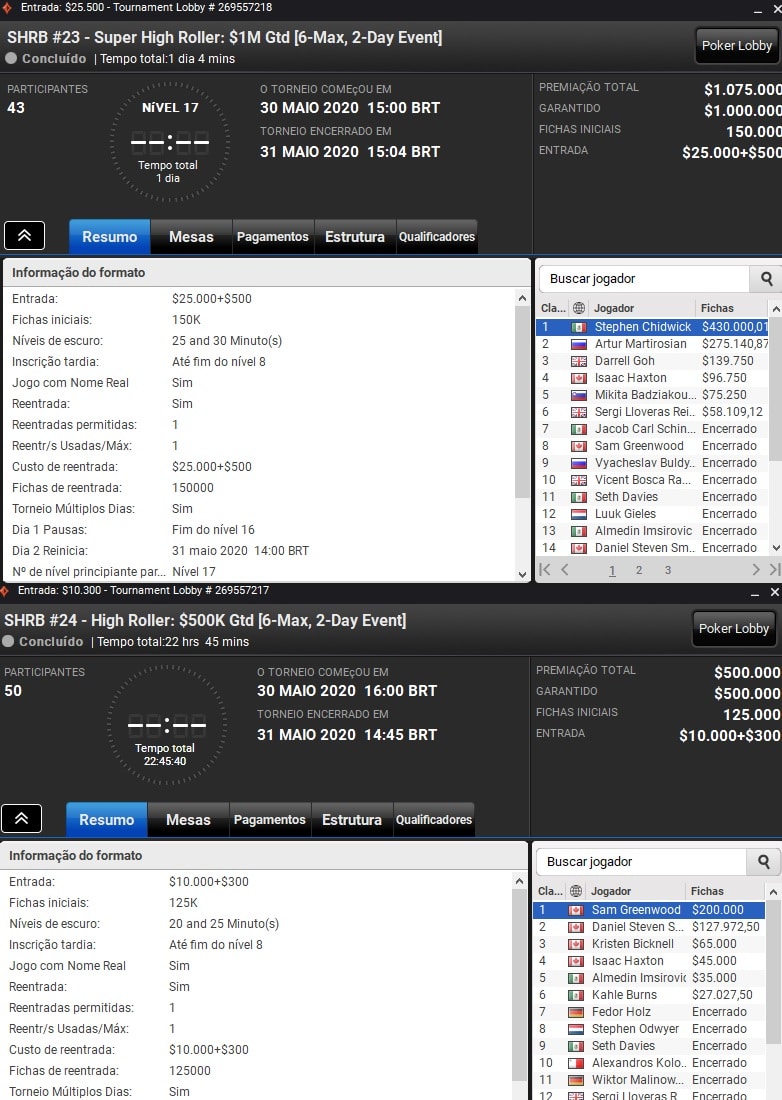Select Stephen Odwyer row
This screenshot has width=782, height=1100.
[x=649, y=1028]
